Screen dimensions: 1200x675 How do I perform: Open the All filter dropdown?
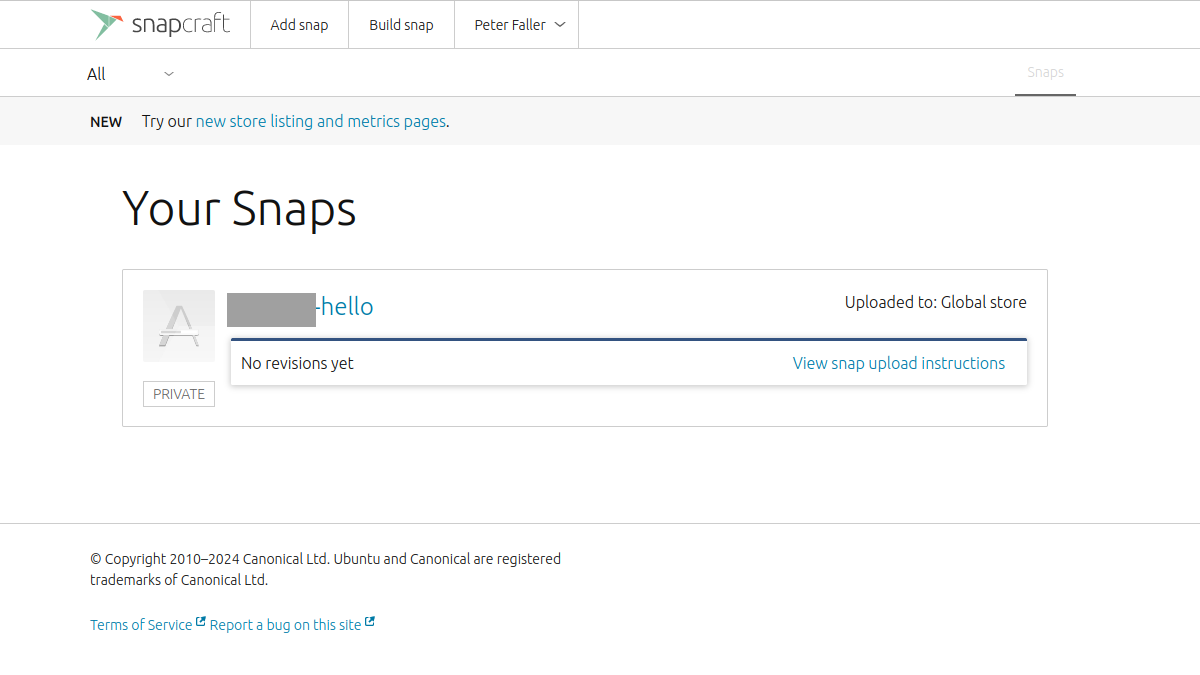pos(130,74)
